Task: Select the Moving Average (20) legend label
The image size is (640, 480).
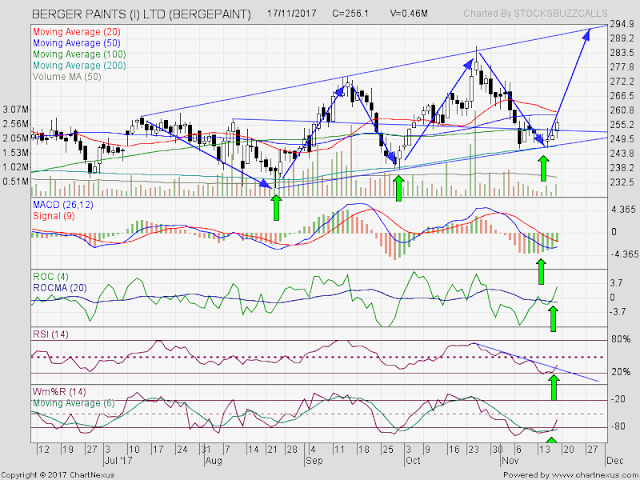Action: (x=76, y=31)
